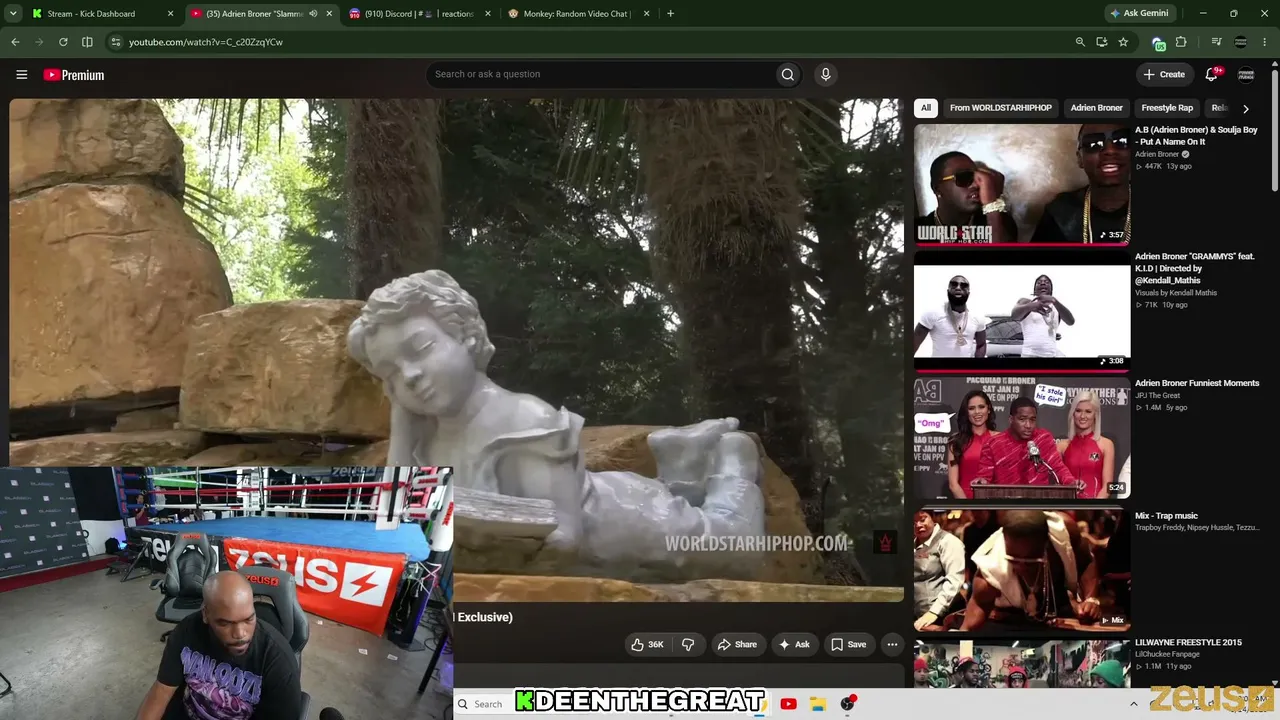Bookmark this page with the star
Image resolution: width=1280 pixels, height=720 pixels.
point(1123,42)
